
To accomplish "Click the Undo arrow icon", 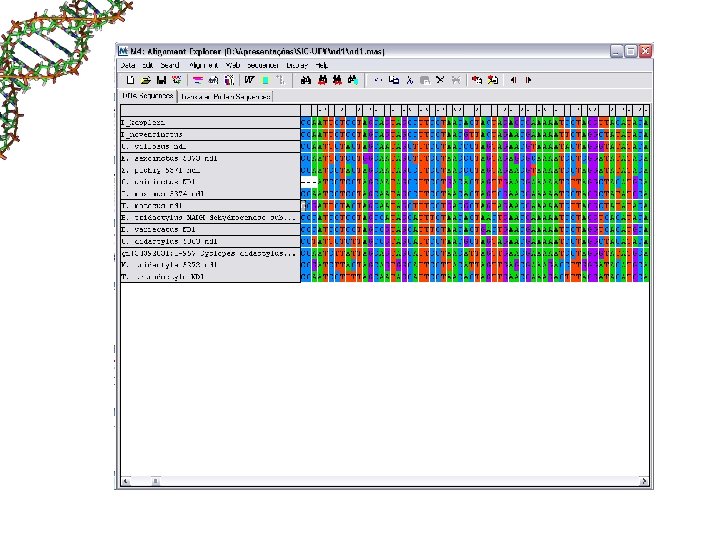I will coord(378,80).
